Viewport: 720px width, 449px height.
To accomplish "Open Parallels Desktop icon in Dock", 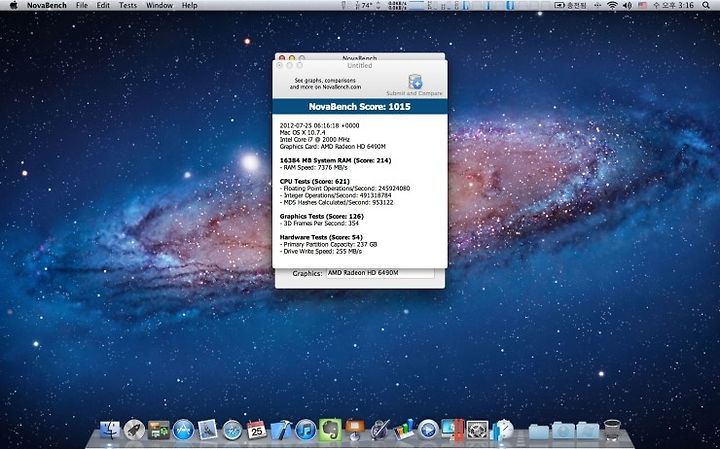I will coord(453,430).
